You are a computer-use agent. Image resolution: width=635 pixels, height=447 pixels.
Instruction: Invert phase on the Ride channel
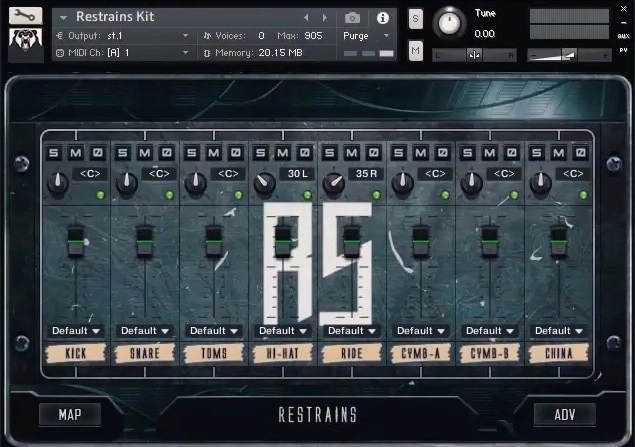click(x=374, y=153)
